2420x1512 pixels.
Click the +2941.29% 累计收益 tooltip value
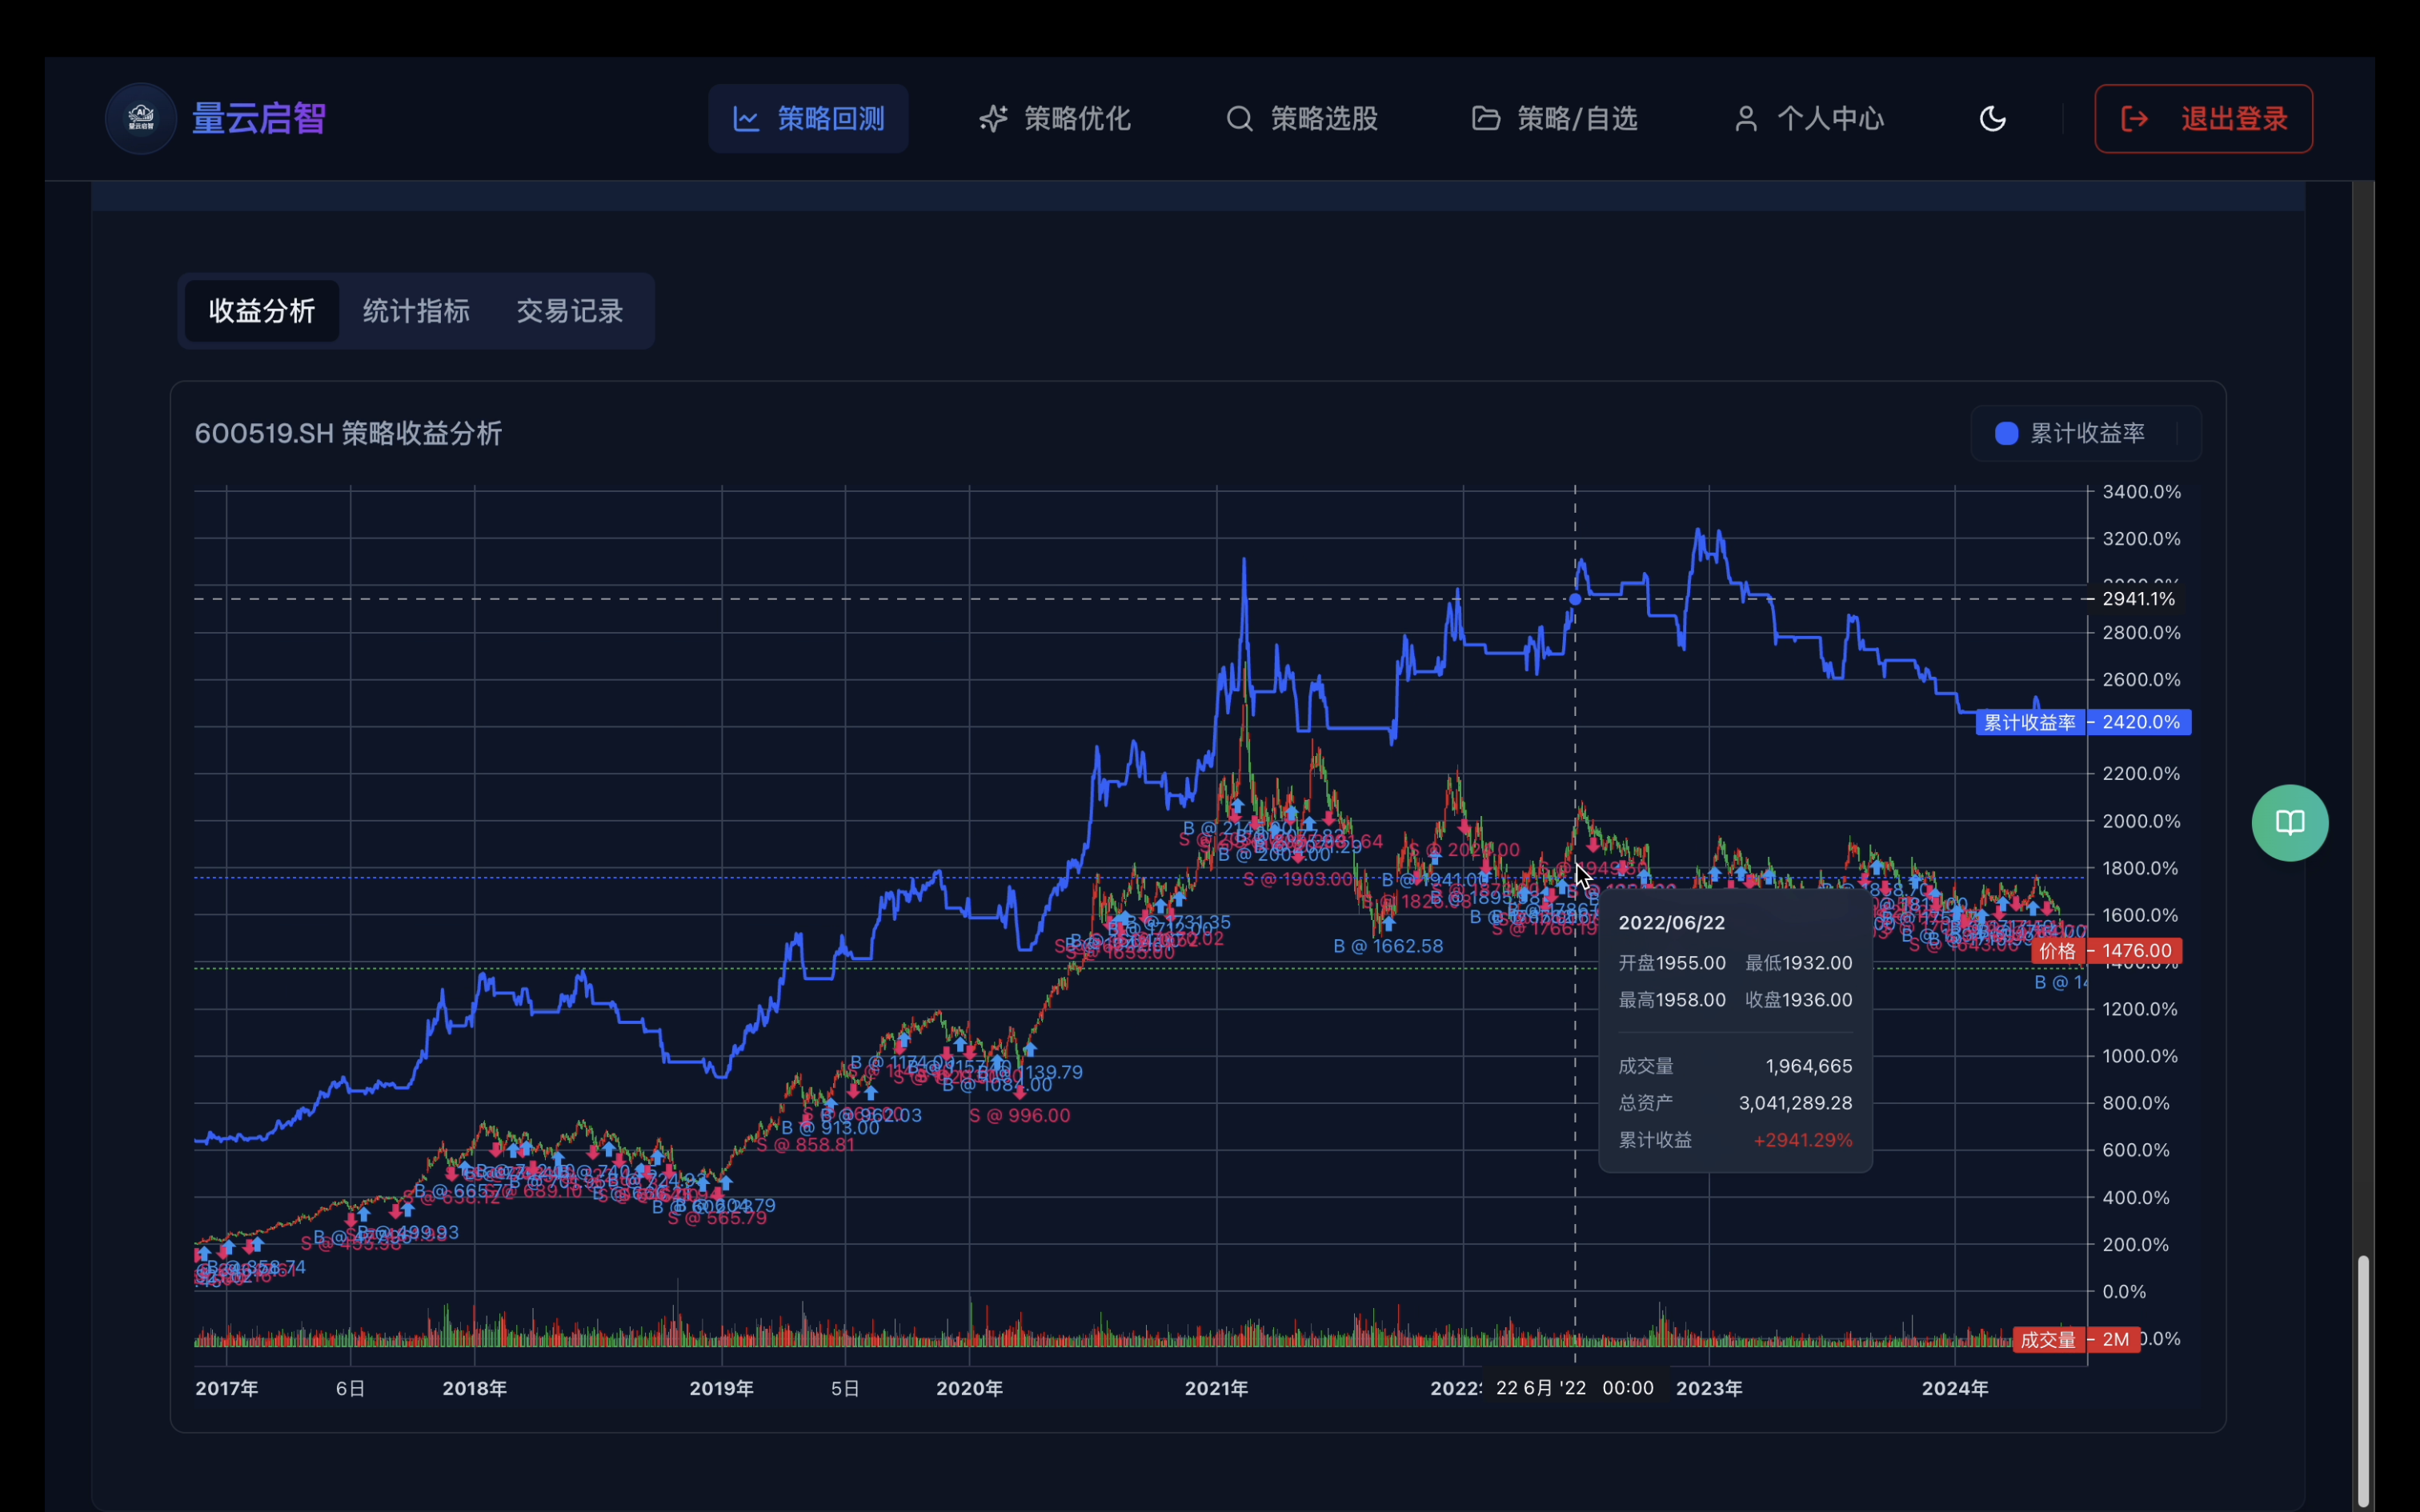(x=1803, y=1140)
